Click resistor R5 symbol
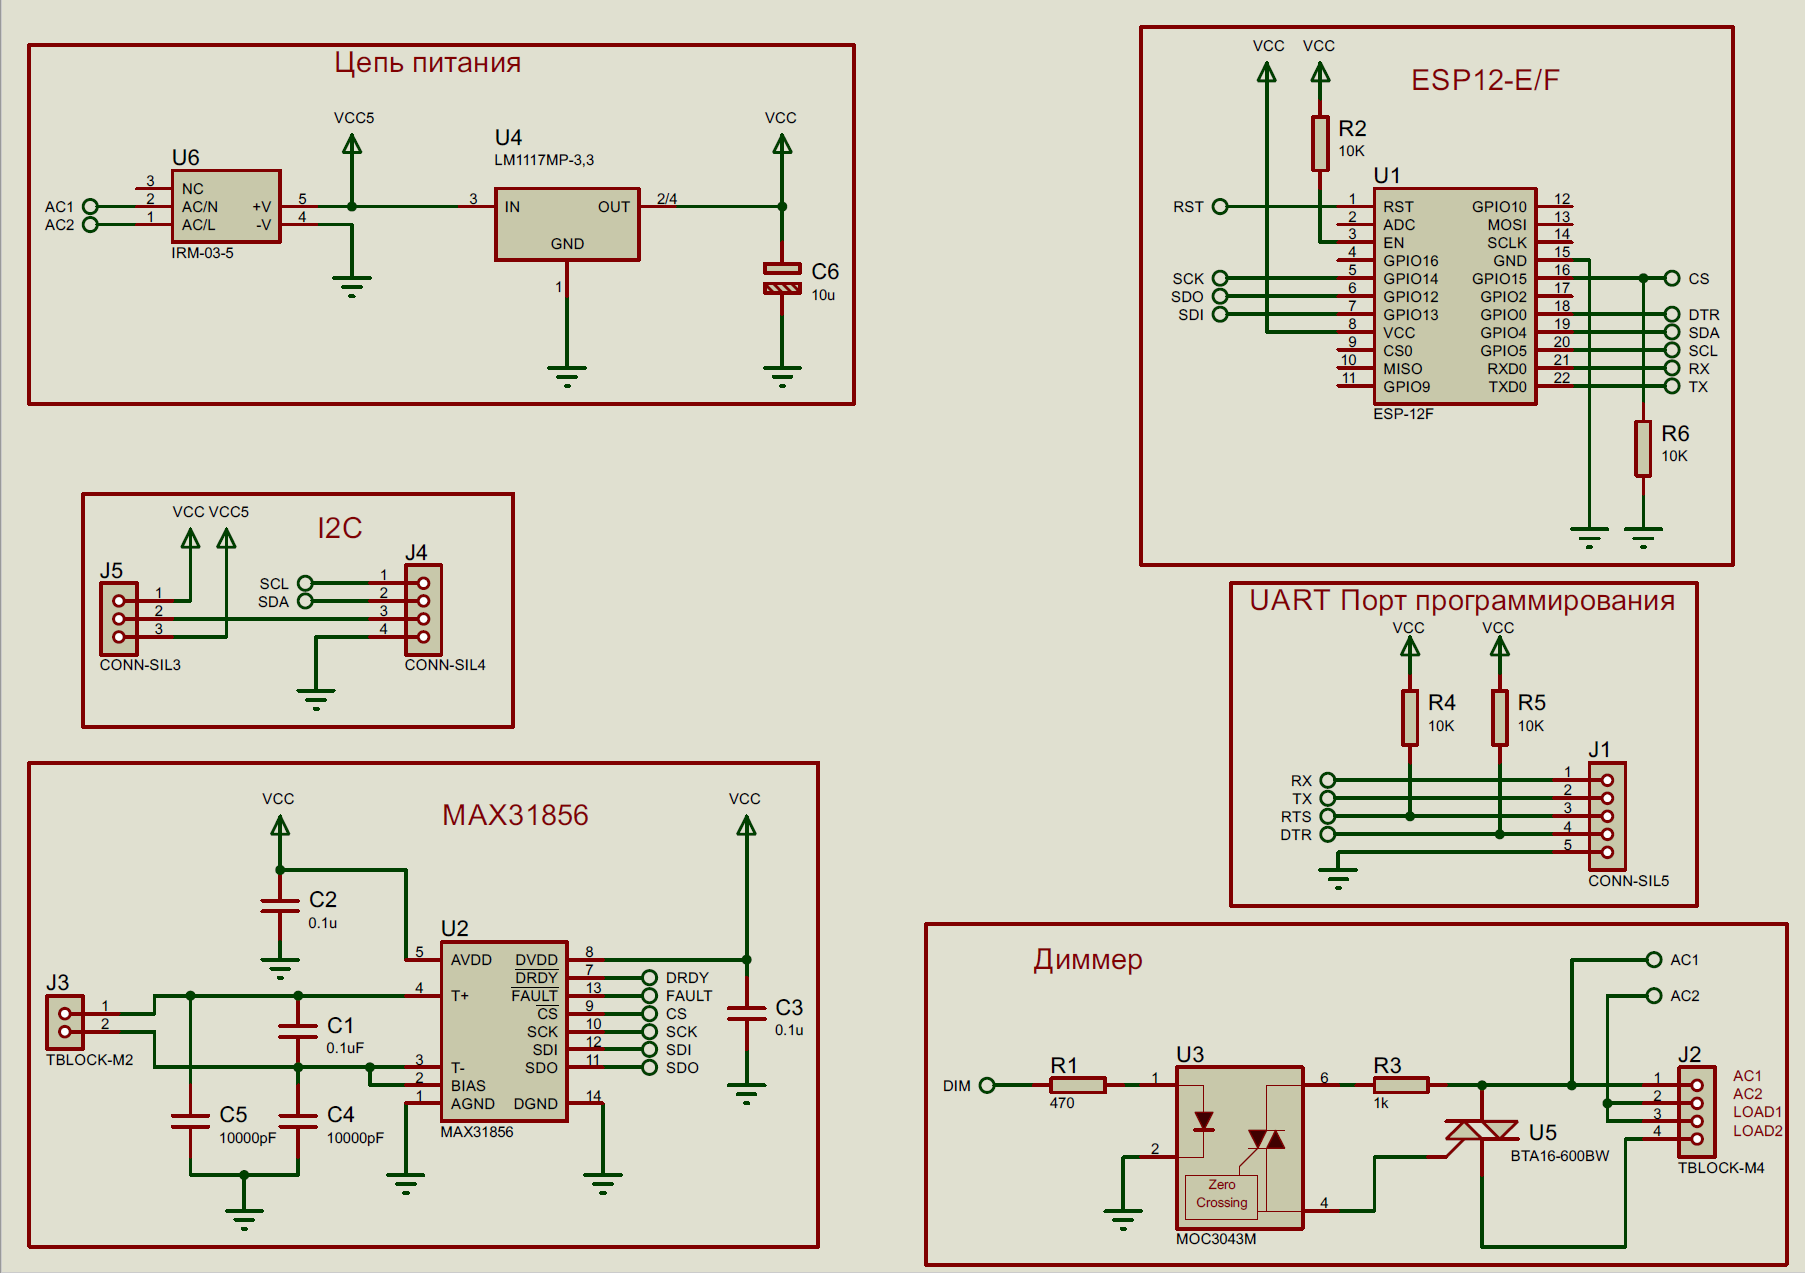Image resolution: width=1805 pixels, height=1273 pixels. pyautogui.click(x=1500, y=717)
